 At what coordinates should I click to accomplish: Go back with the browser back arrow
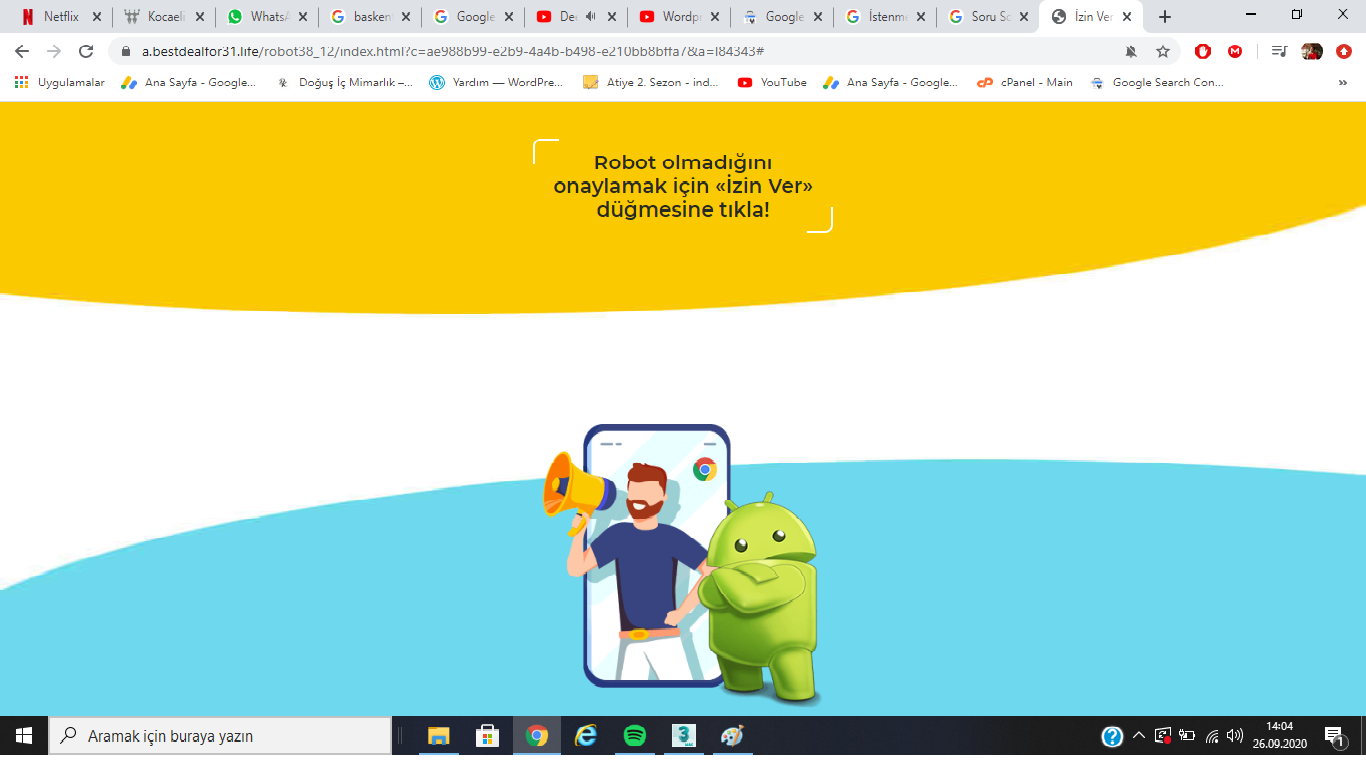click(22, 51)
